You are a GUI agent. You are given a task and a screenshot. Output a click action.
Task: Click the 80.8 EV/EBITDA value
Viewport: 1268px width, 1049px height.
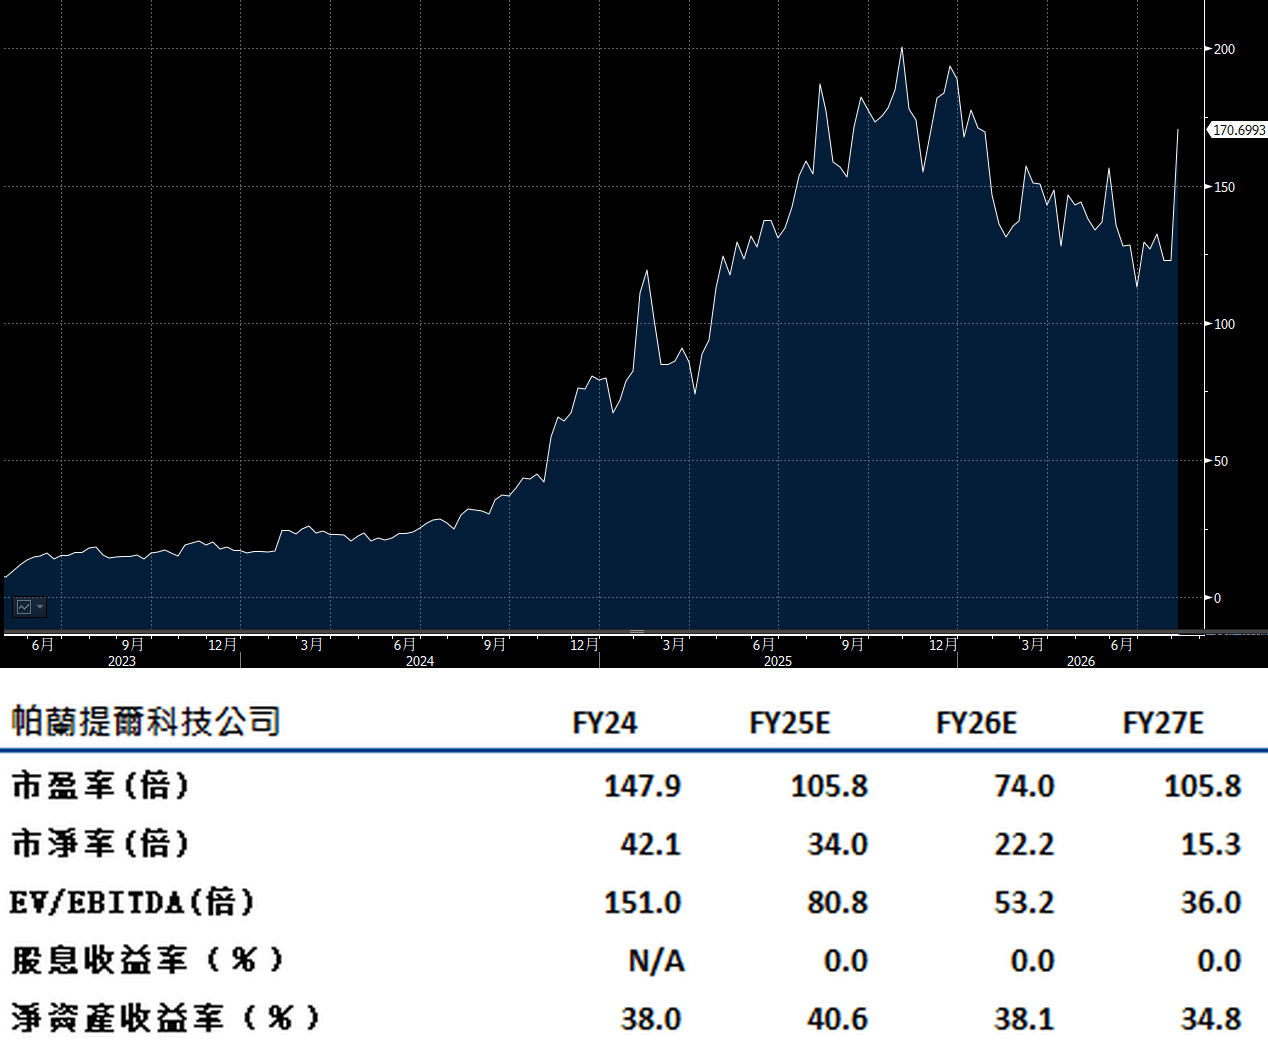coord(837,902)
